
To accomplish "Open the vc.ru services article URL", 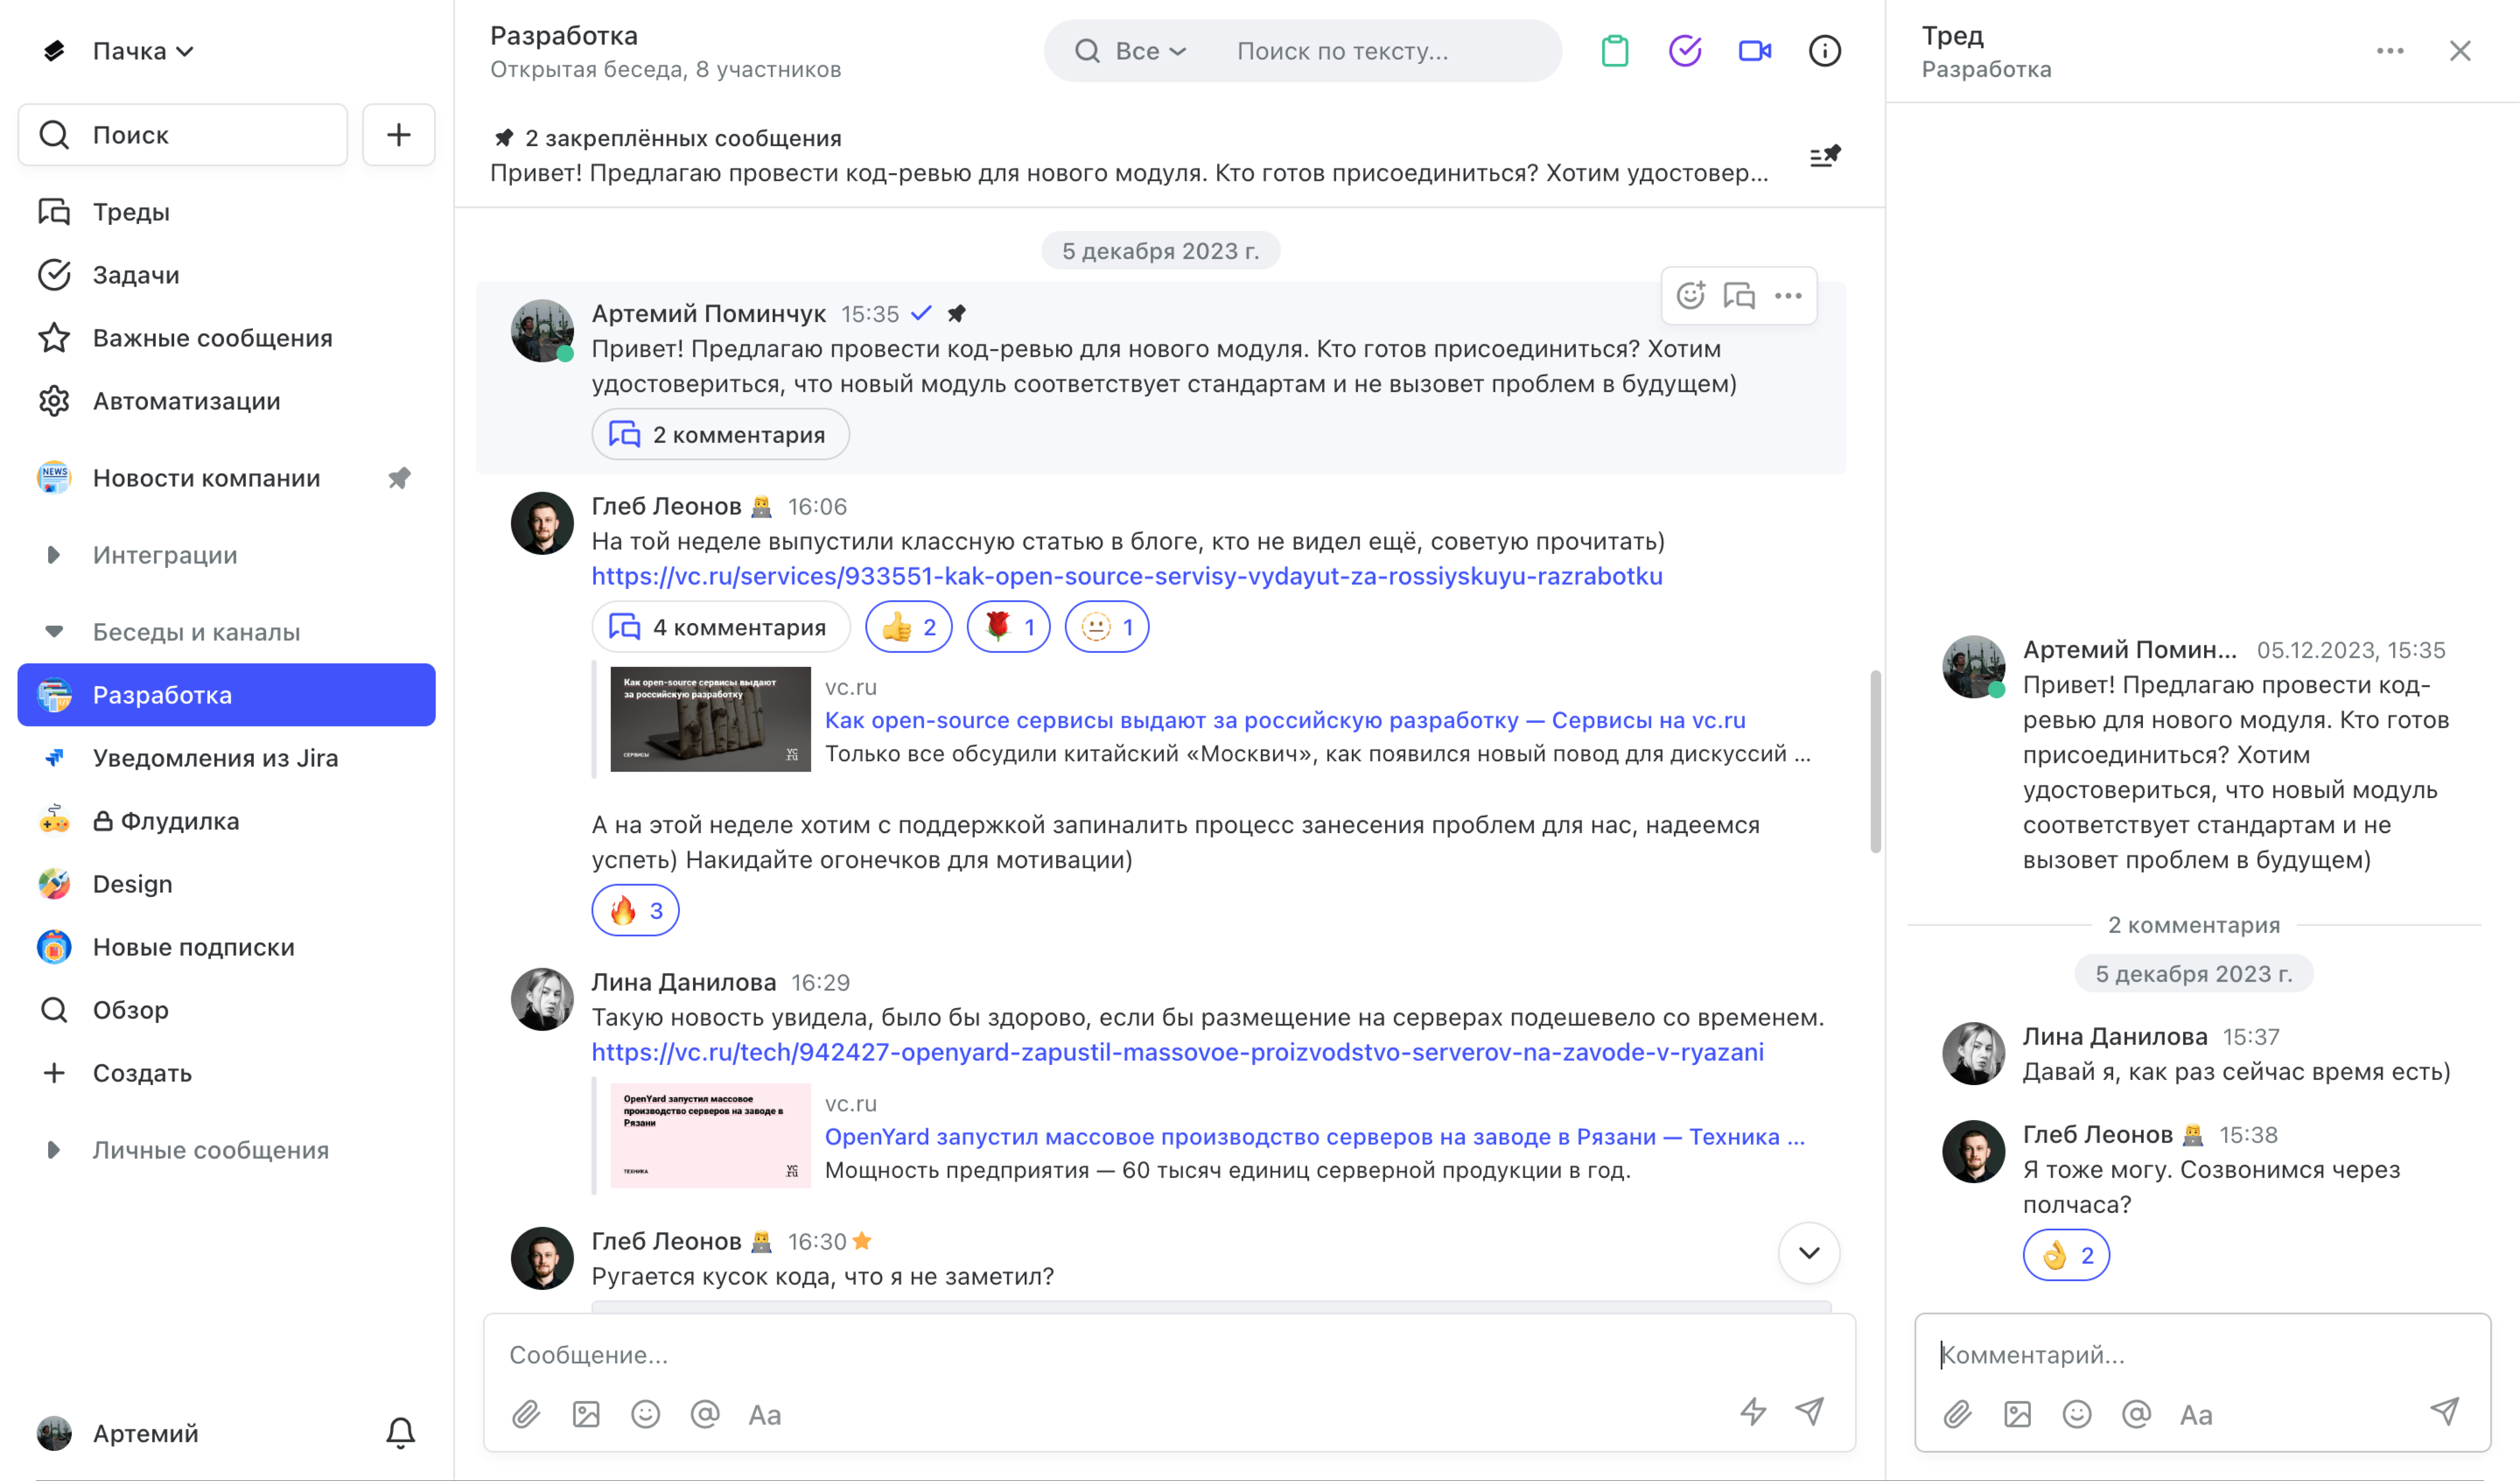I will (x=1127, y=576).
